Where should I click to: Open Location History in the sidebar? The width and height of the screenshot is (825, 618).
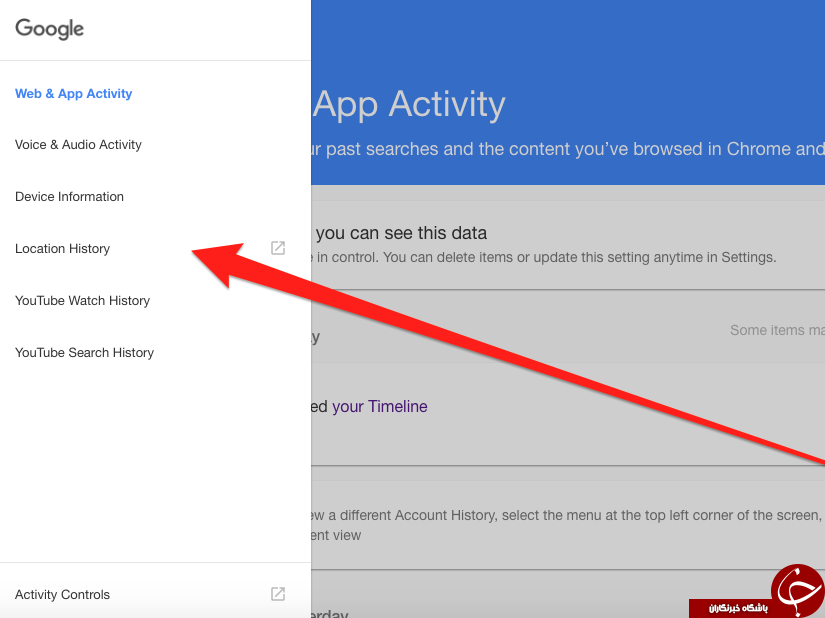tap(63, 248)
